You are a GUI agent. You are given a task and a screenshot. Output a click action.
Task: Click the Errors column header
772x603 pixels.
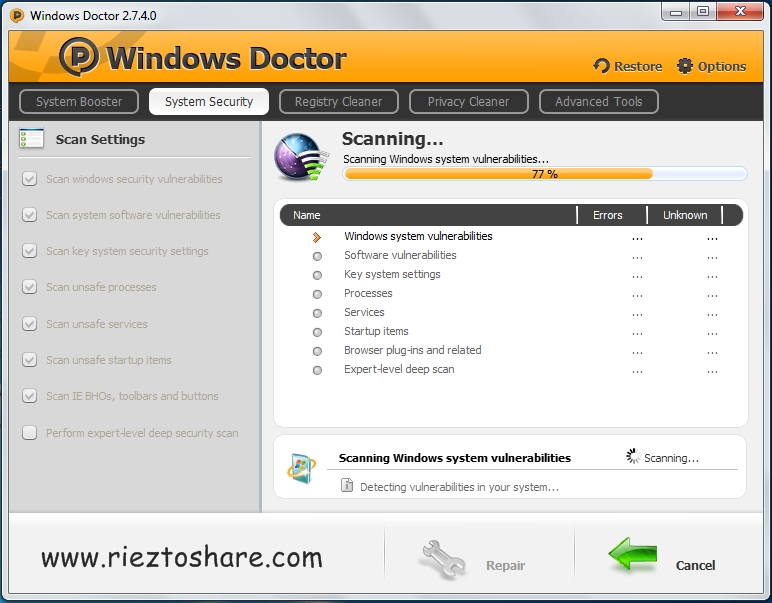(x=608, y=215)
